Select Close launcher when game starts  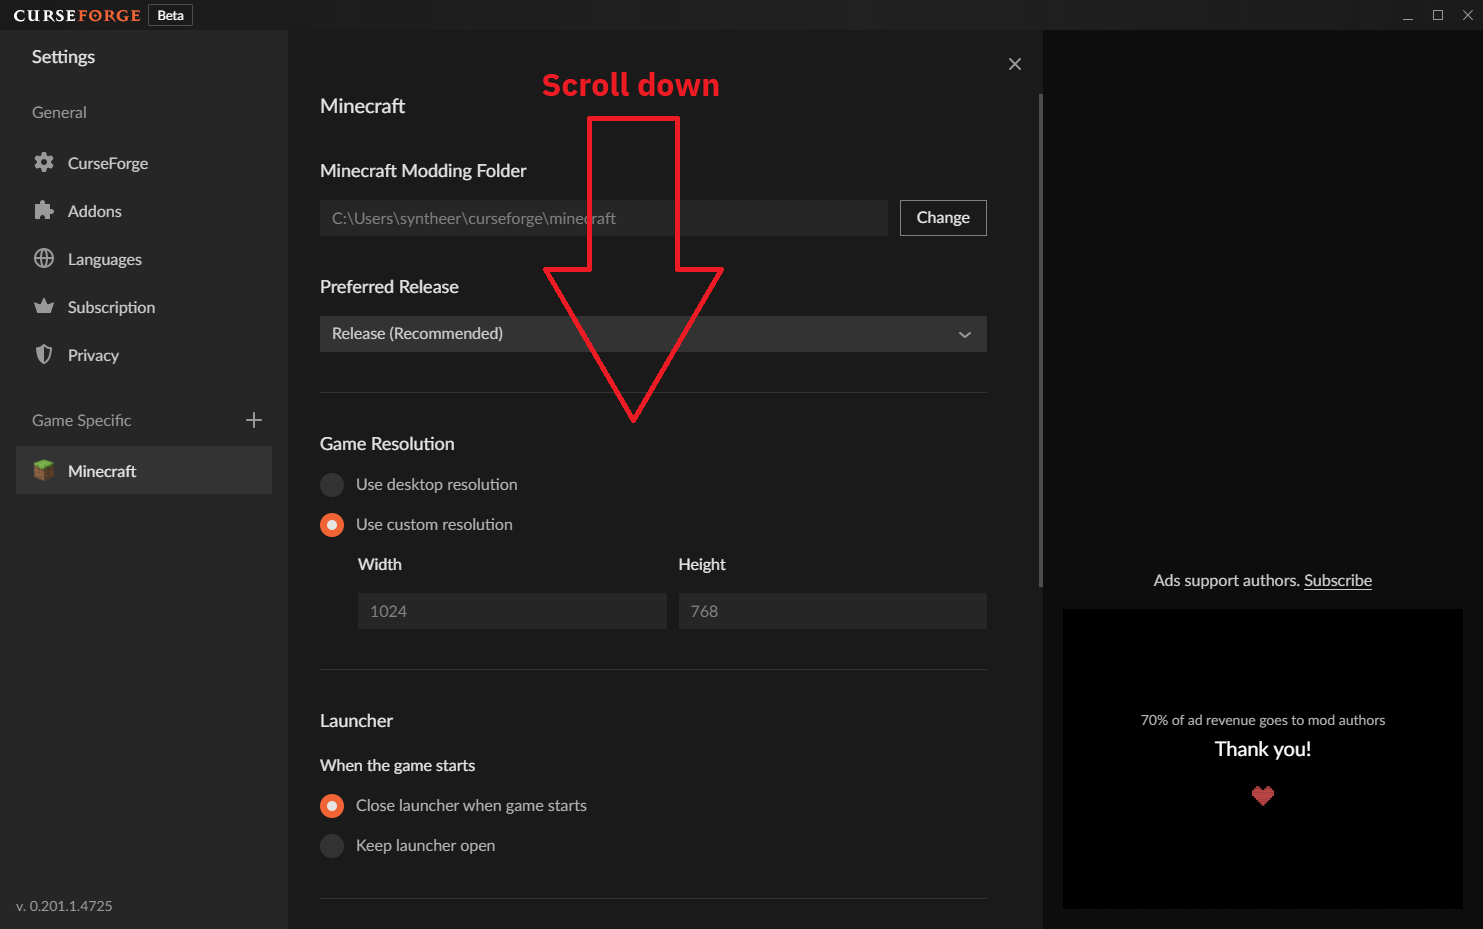(x=331, y=805)
